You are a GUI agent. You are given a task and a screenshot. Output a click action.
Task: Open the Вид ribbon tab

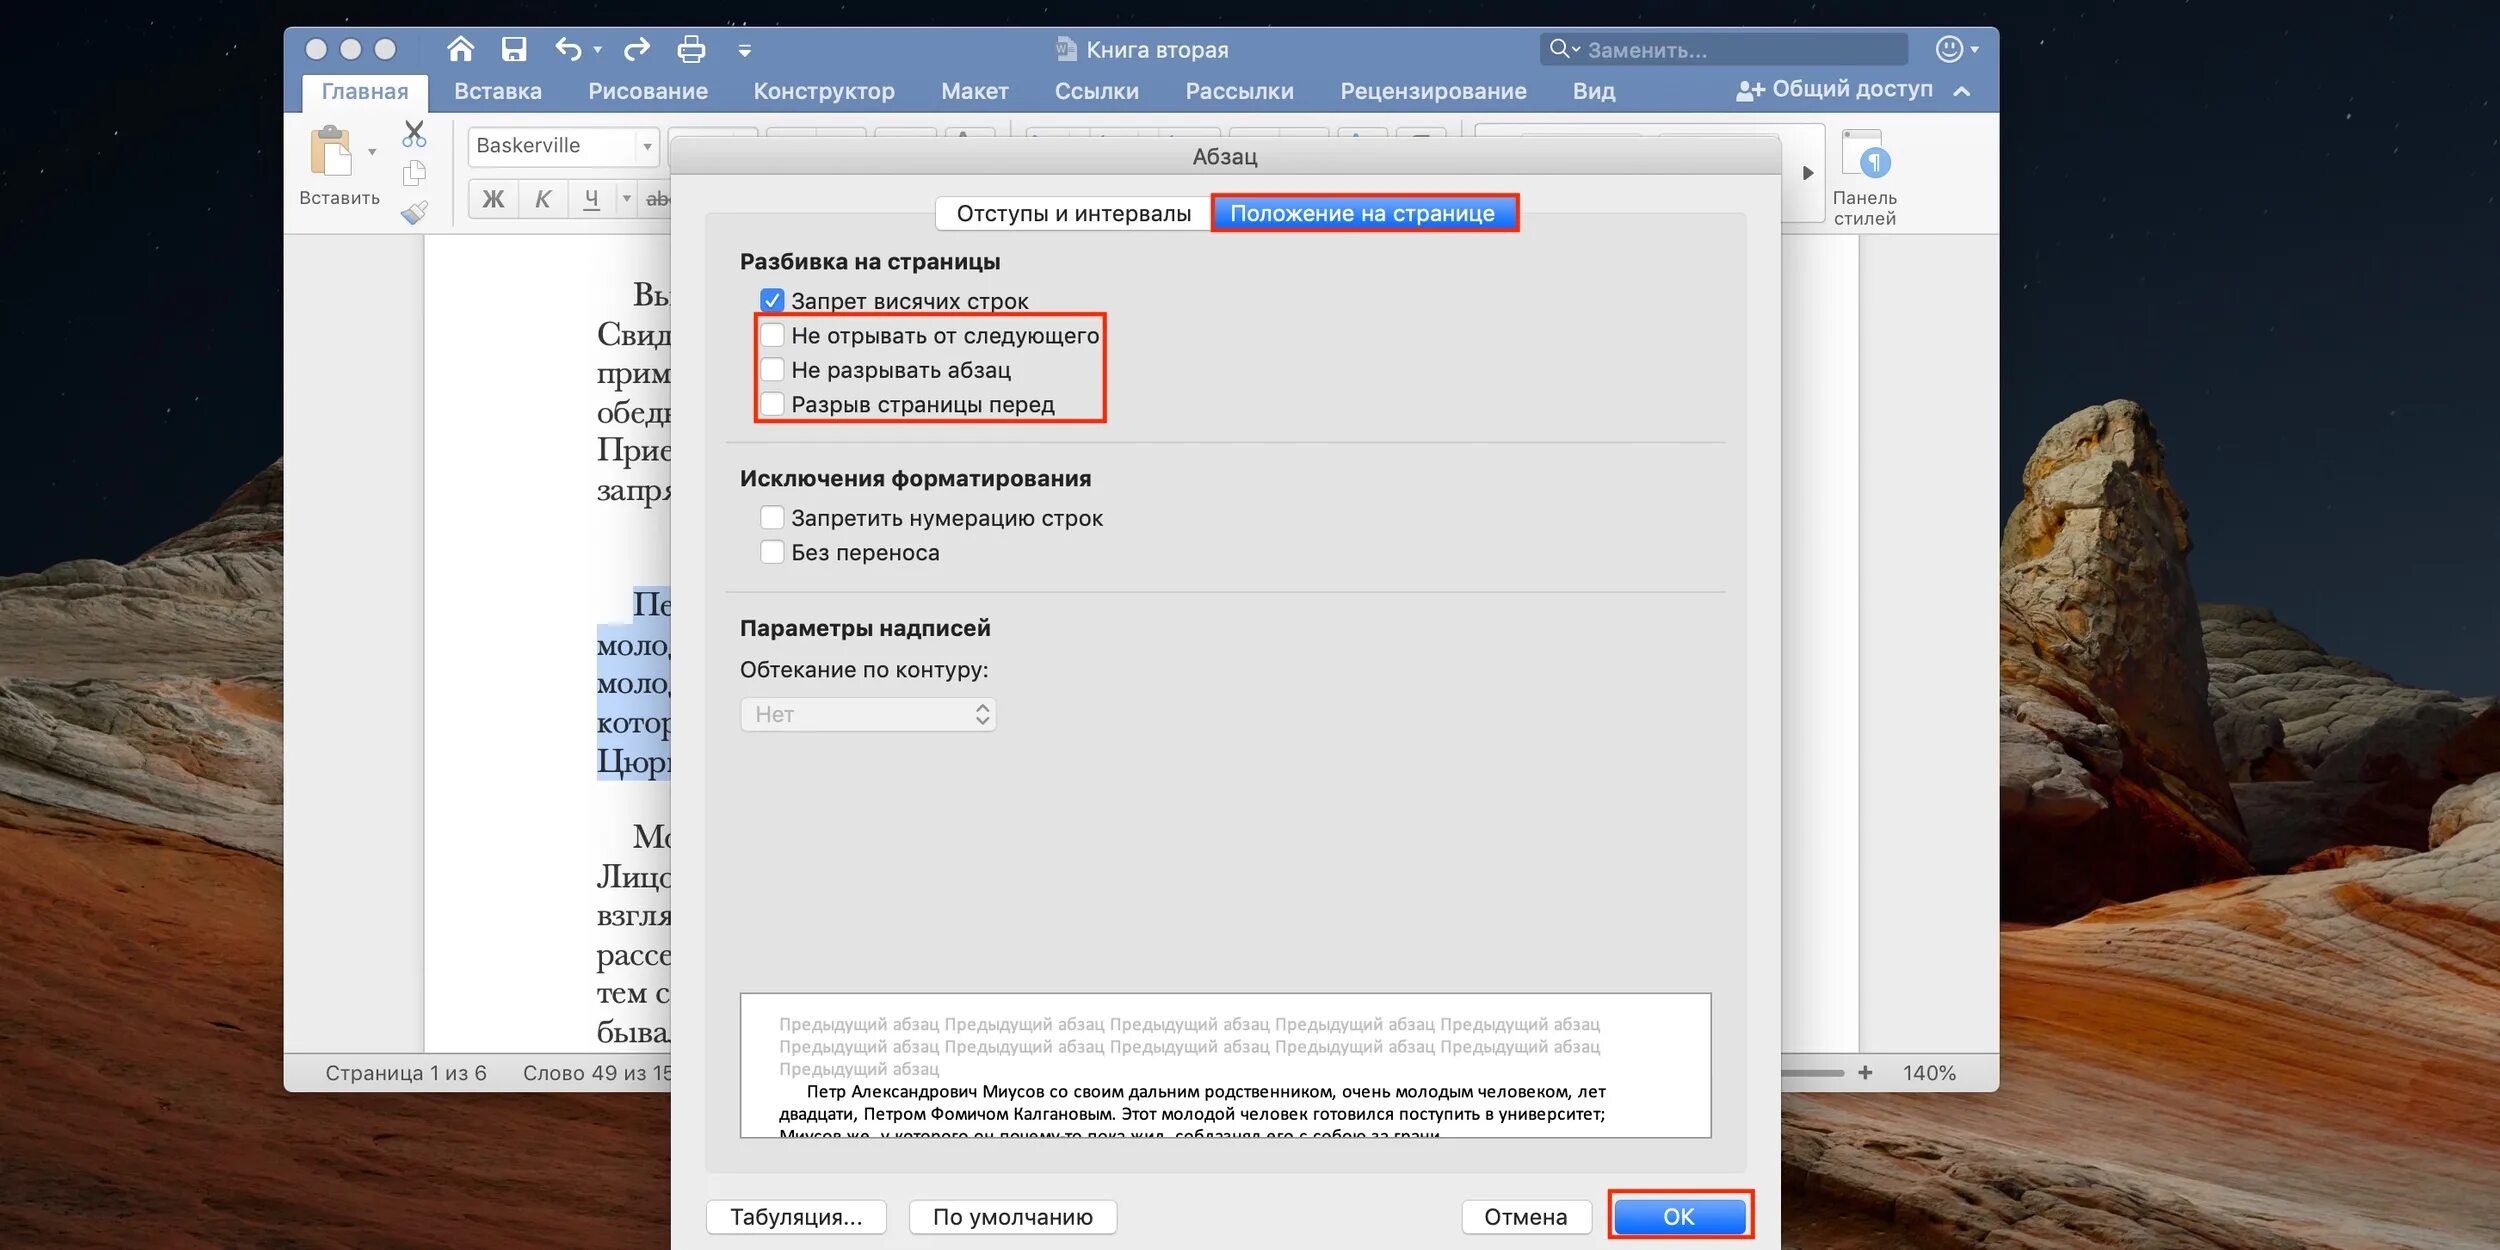click(1594, 92)
